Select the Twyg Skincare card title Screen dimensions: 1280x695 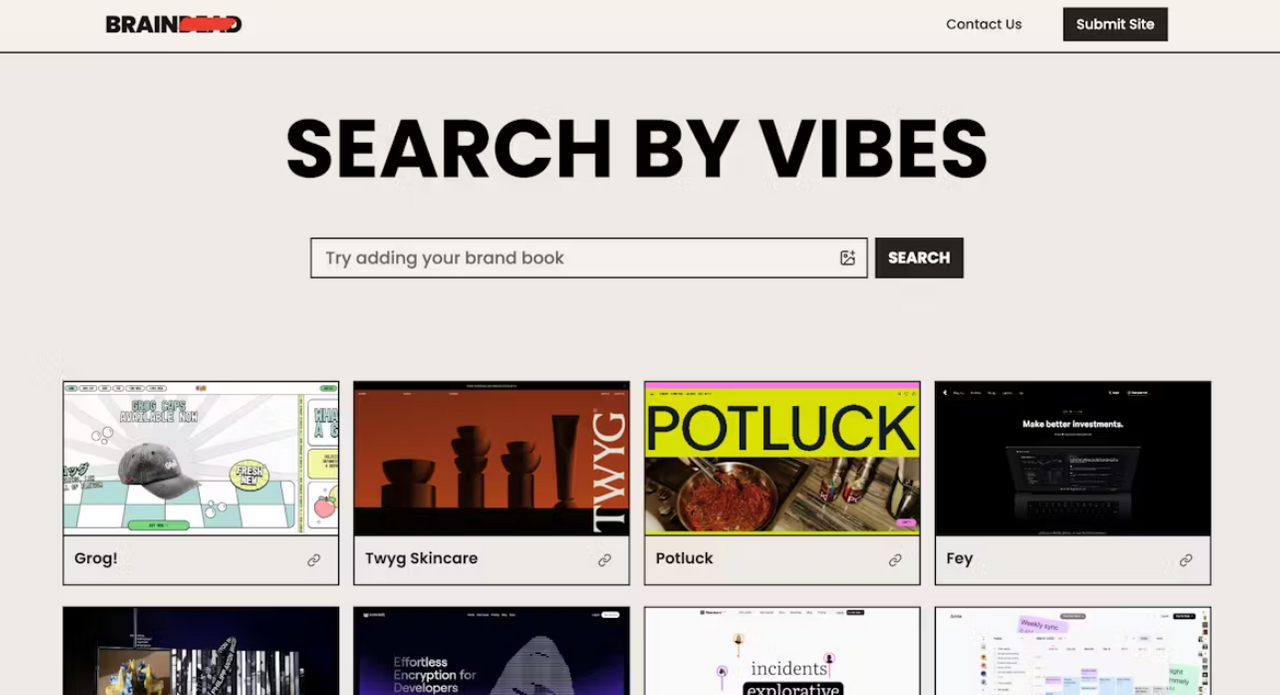click(x=421, y=558)
